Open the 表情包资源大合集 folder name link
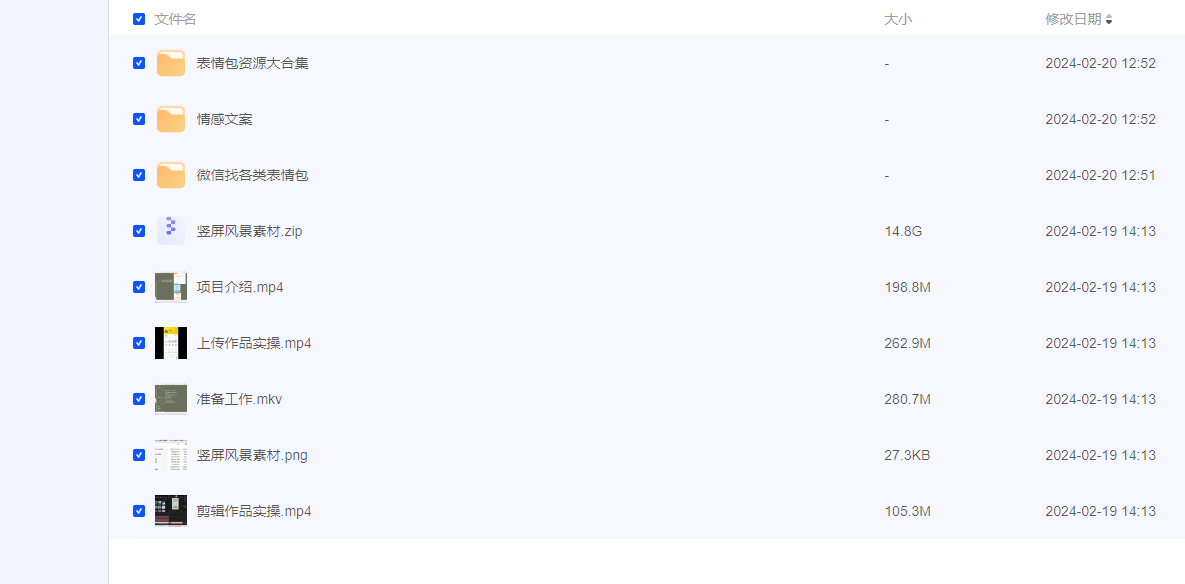 [x=252, y=63]
